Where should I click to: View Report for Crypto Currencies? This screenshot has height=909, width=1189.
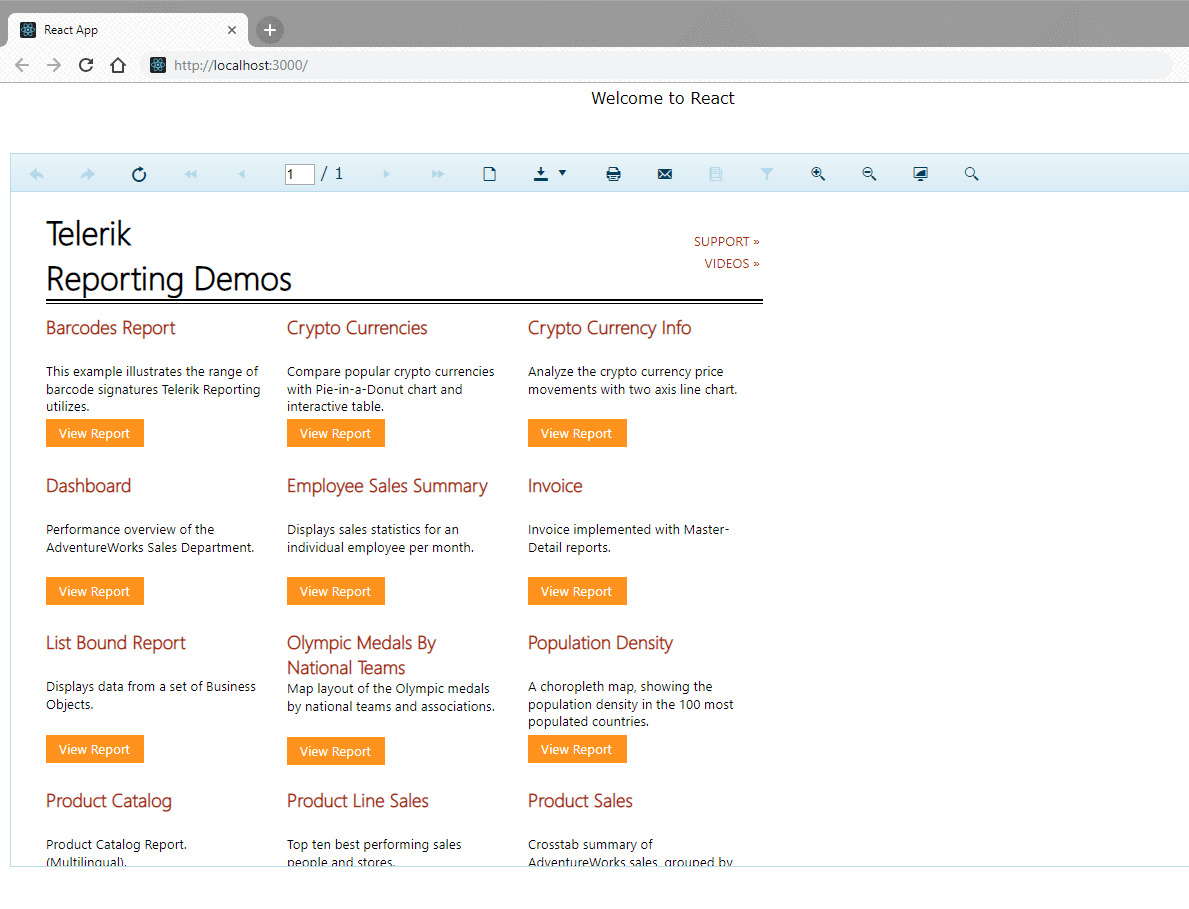coord(336,434)
